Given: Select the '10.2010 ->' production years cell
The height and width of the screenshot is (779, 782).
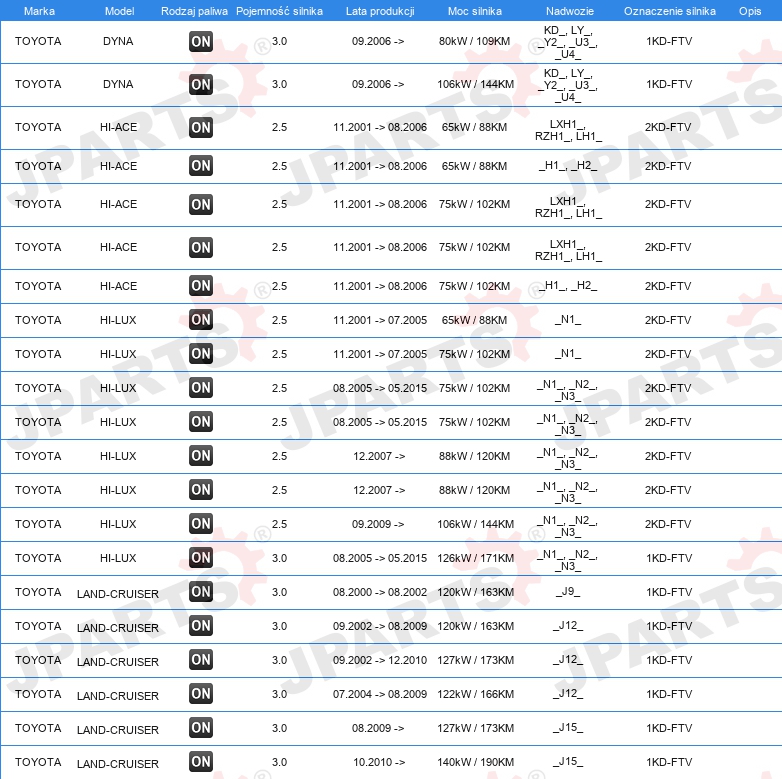Looking at the screenshot, I should coord(379,762).
